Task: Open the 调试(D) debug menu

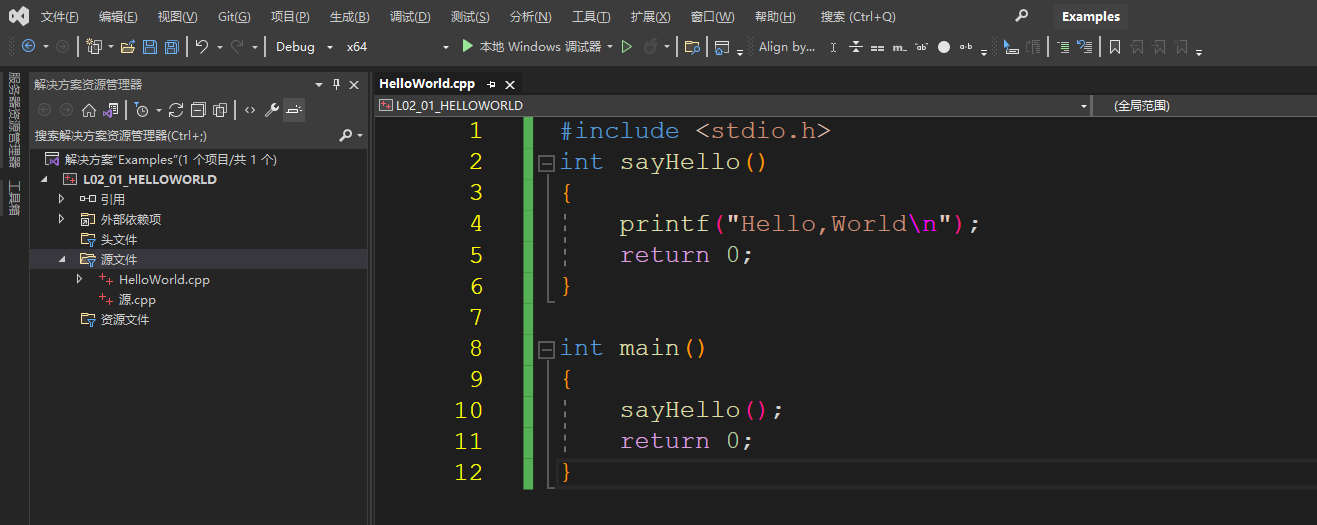Action: point(410,17)
